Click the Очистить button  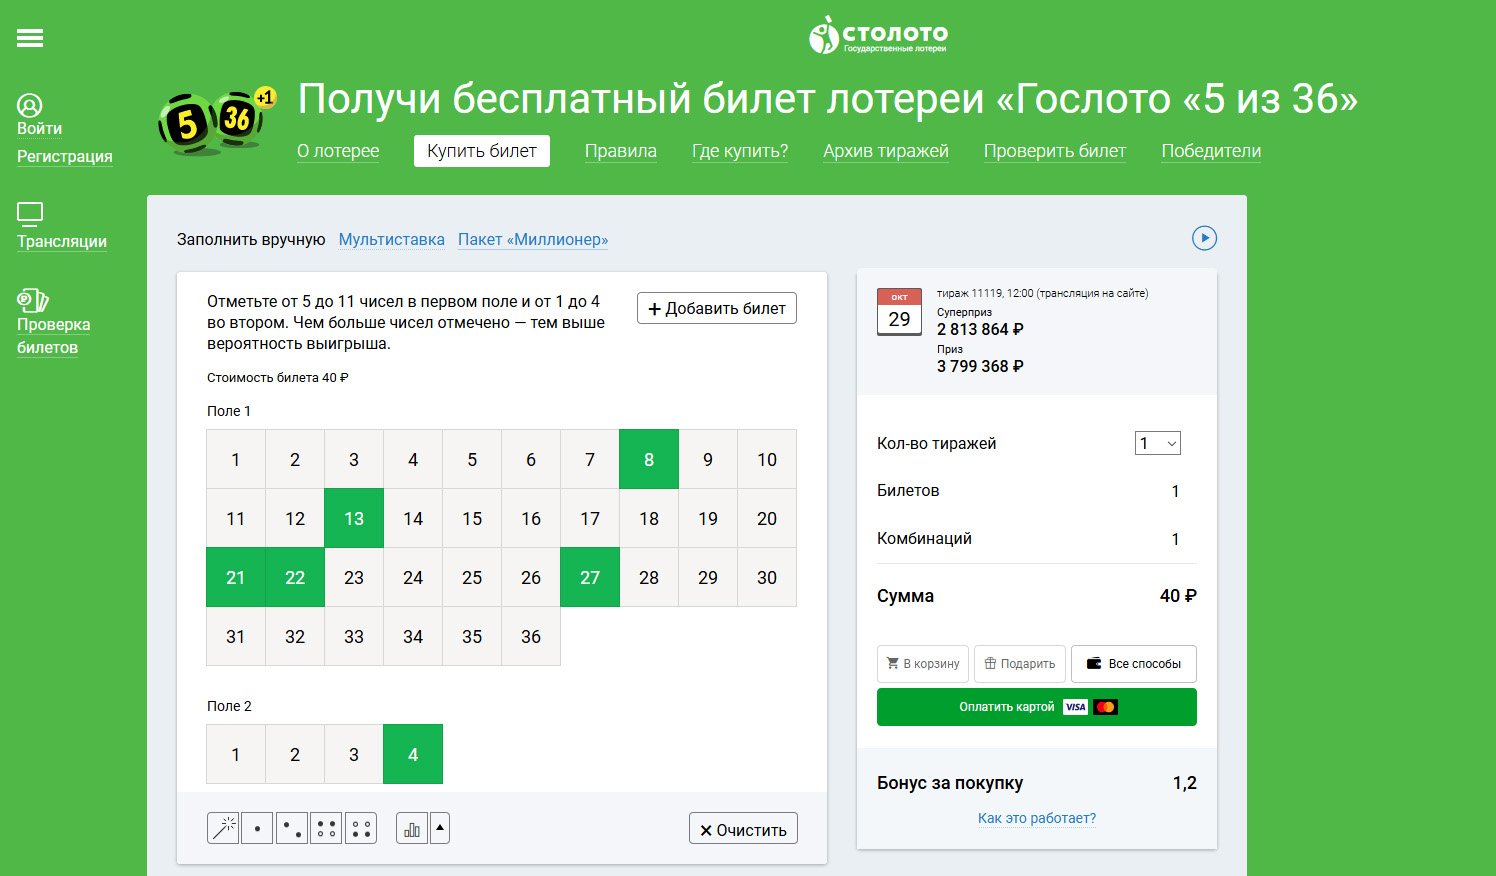point(743,829)
